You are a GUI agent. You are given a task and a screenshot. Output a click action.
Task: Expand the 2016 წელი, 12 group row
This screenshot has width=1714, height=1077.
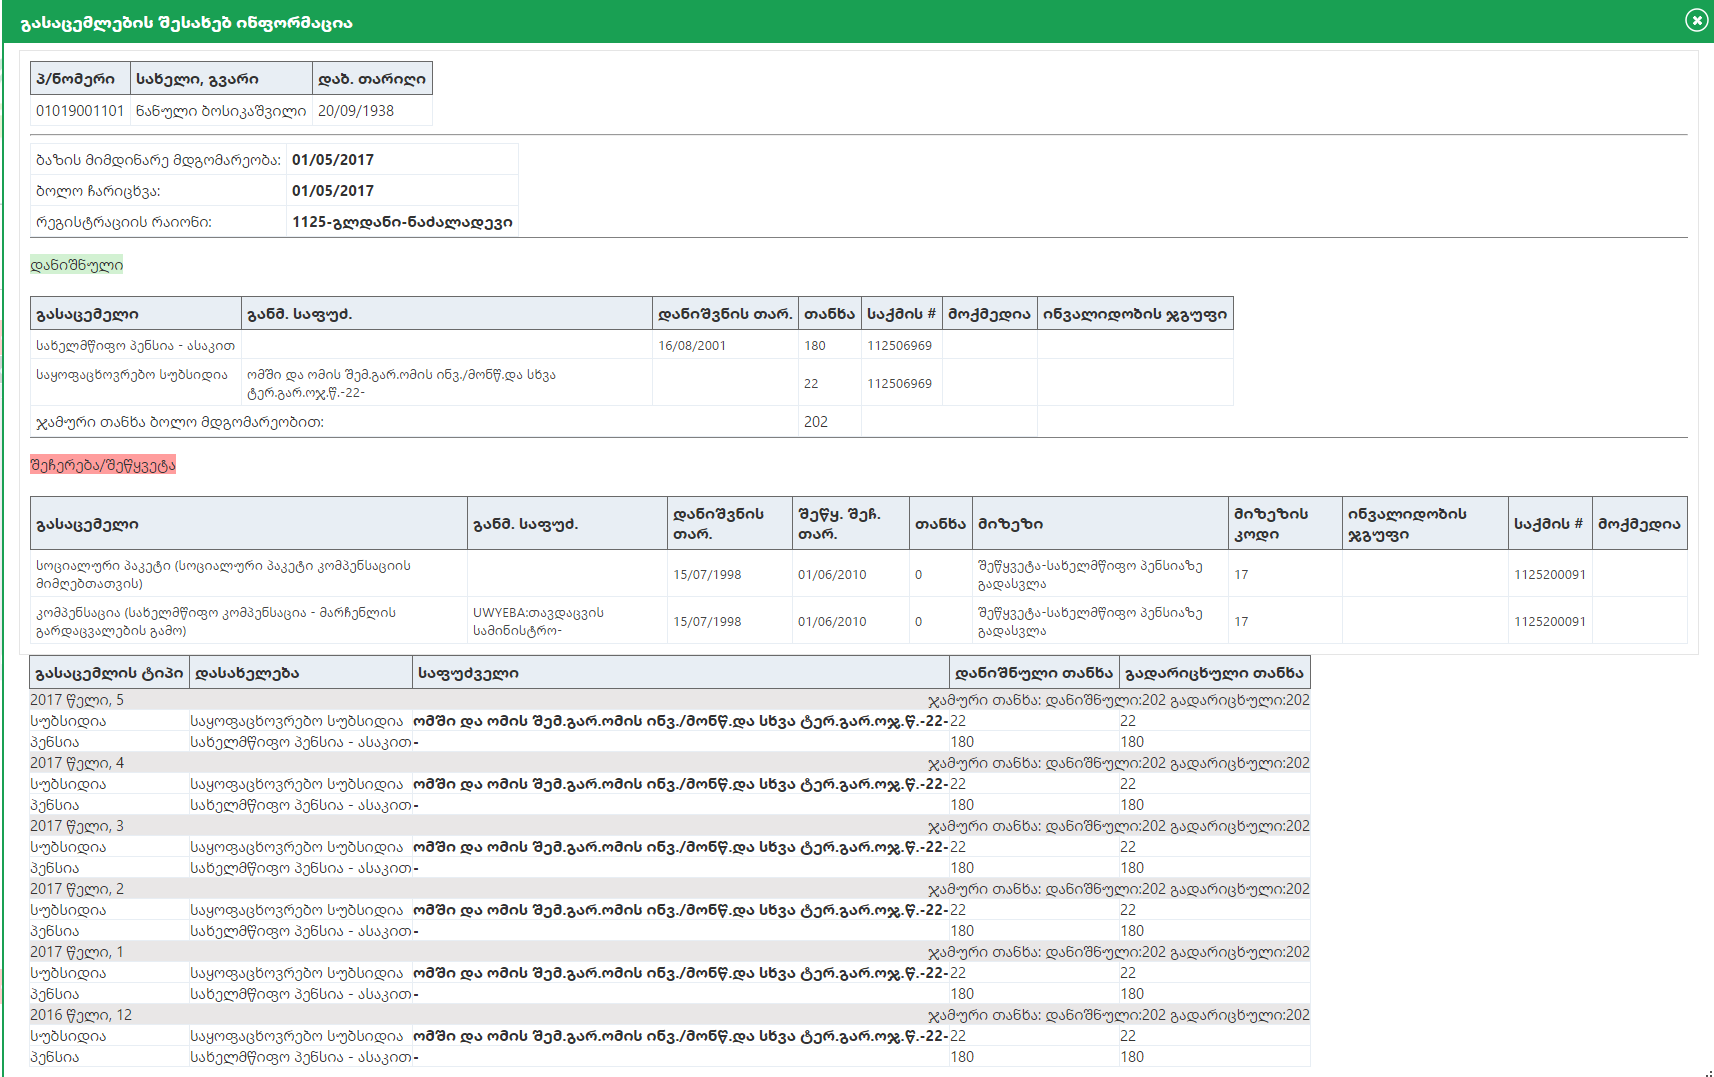(x=81, y=1015)
